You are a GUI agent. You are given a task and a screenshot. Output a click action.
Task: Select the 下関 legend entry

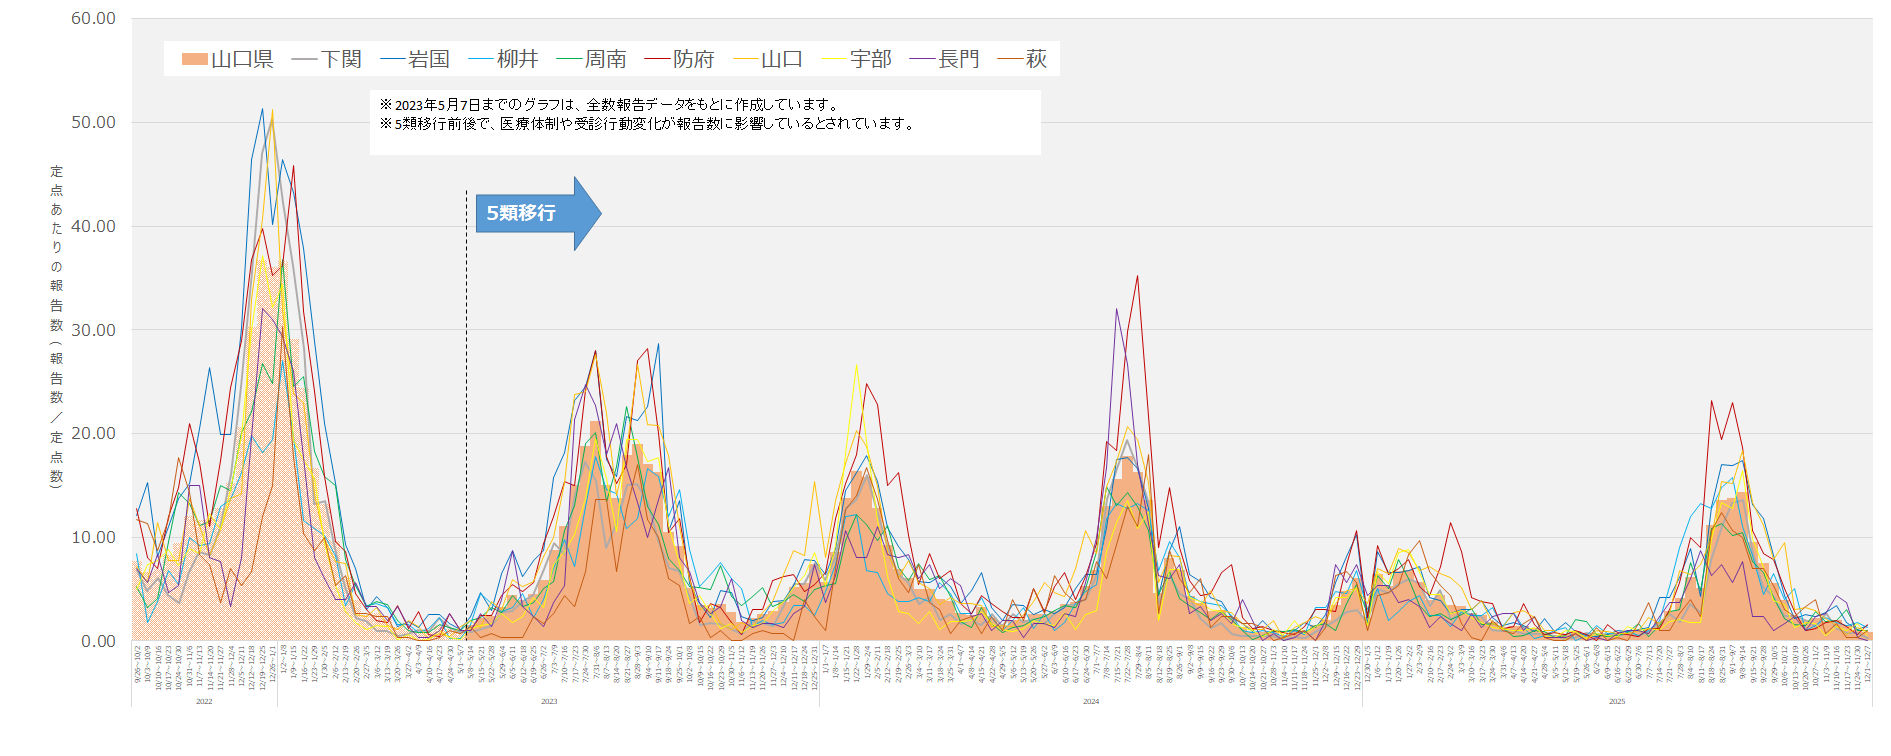(x=327, y=60)
